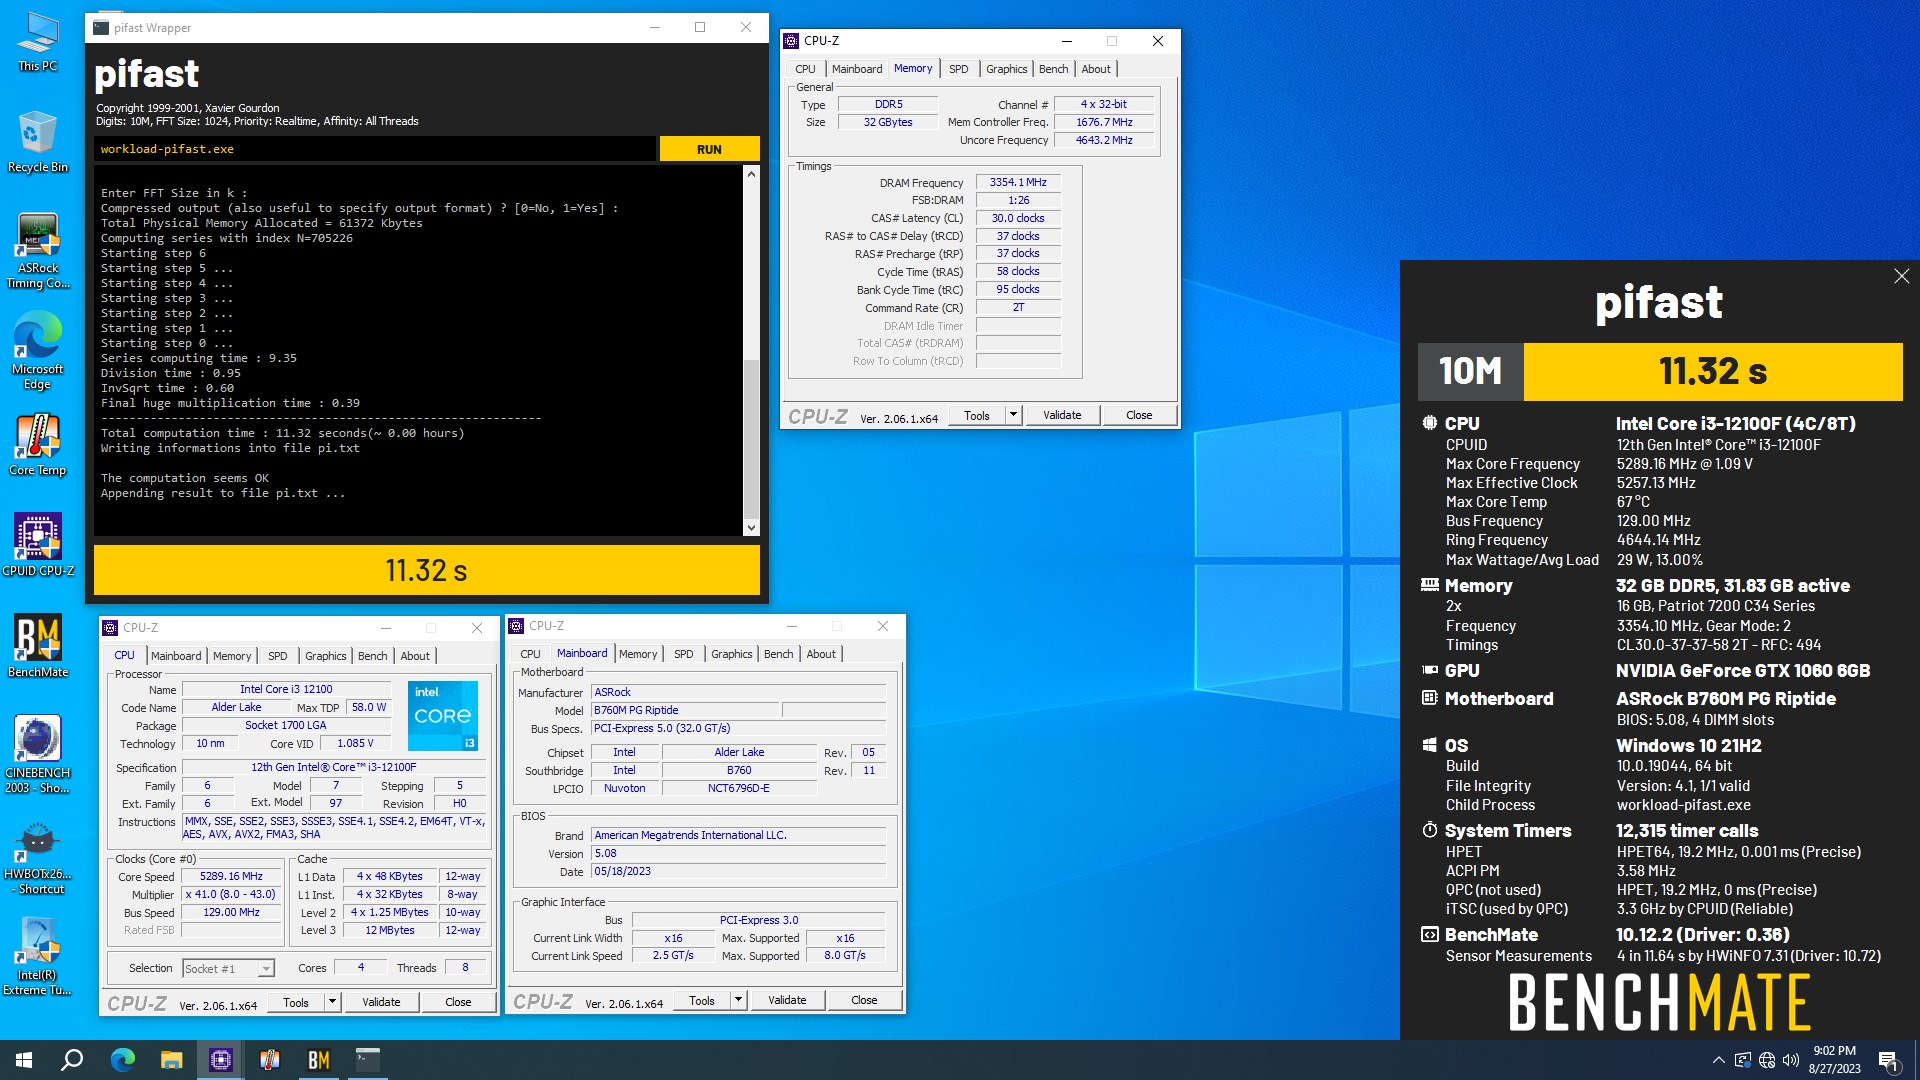This screenshot has height=1080, width=1920.
Task: Open Memory tab in CPU-Z CPU window
Action: (232, 656)
